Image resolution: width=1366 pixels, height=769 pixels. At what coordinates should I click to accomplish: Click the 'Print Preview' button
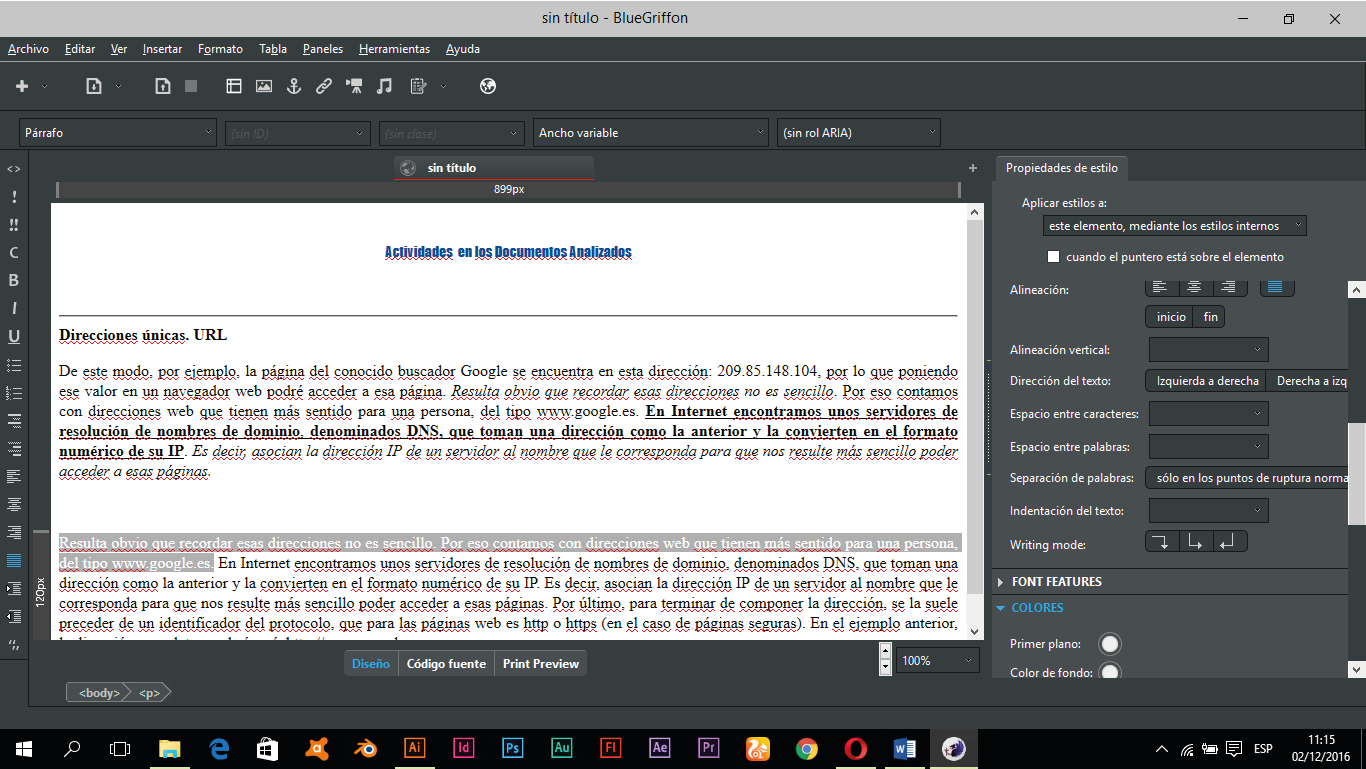(x=540, y=664)
